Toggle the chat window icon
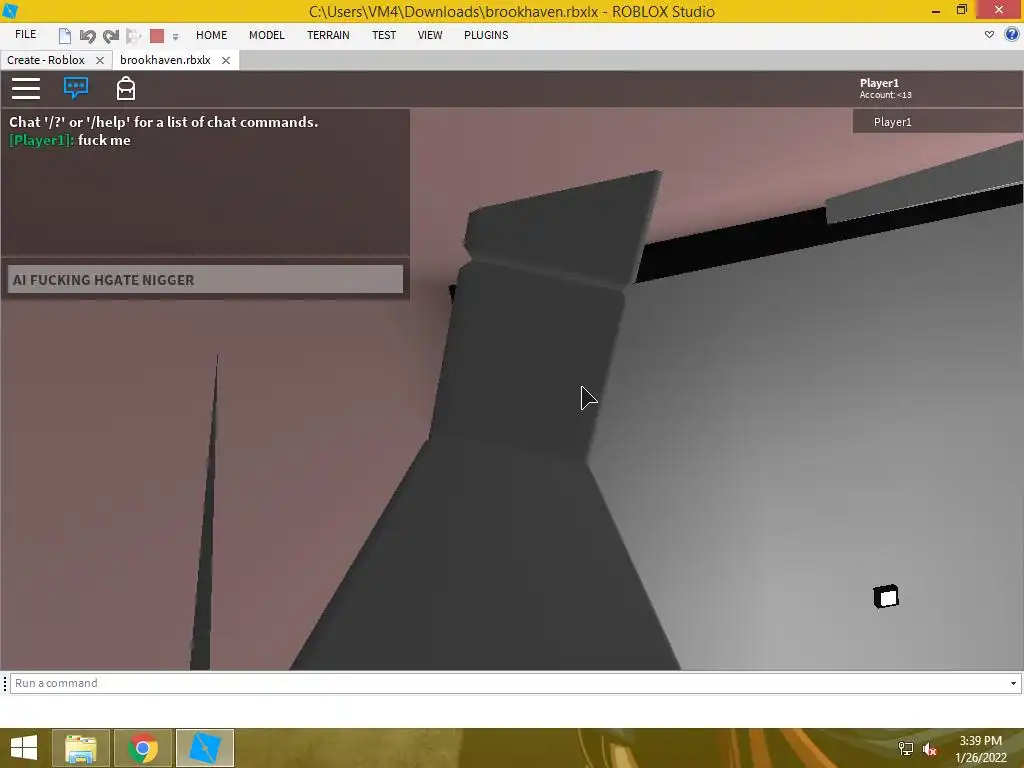 coord(76,88)
